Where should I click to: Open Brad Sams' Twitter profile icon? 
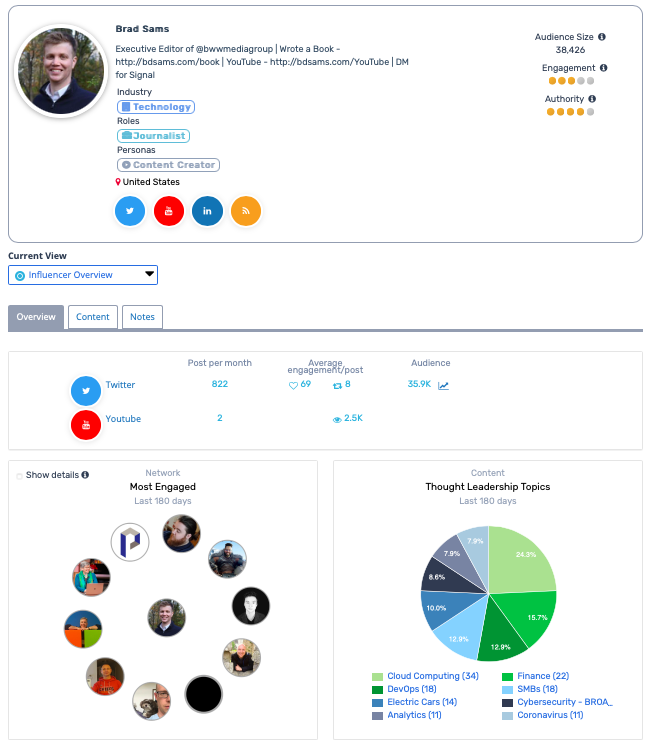pyautogui.click(x=130, y=211)
